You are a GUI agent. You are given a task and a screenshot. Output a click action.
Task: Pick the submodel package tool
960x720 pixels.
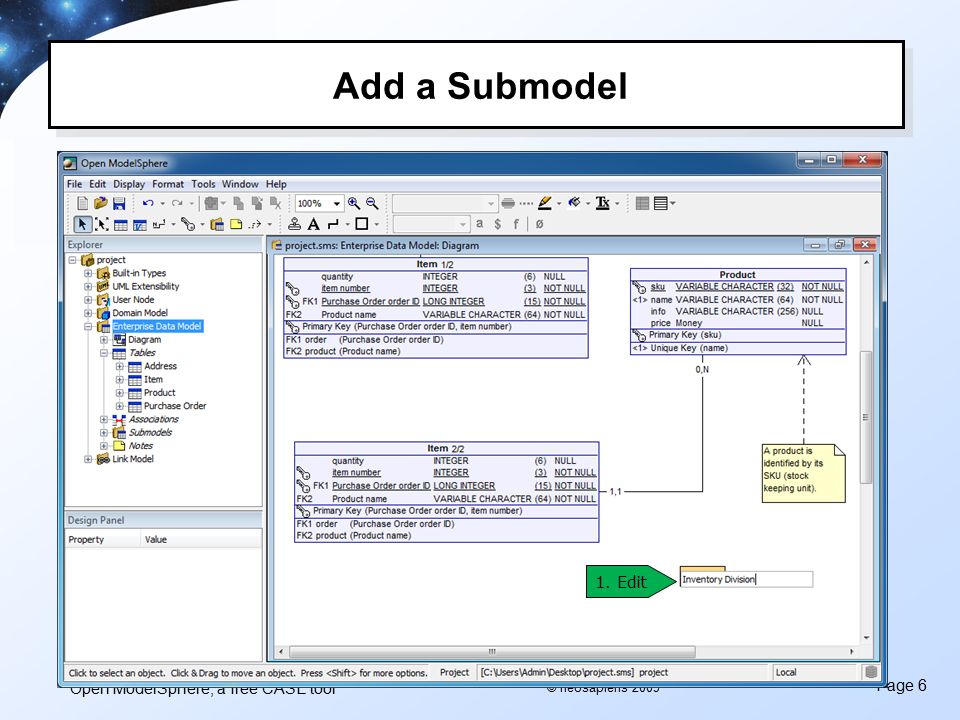(217, 225)
